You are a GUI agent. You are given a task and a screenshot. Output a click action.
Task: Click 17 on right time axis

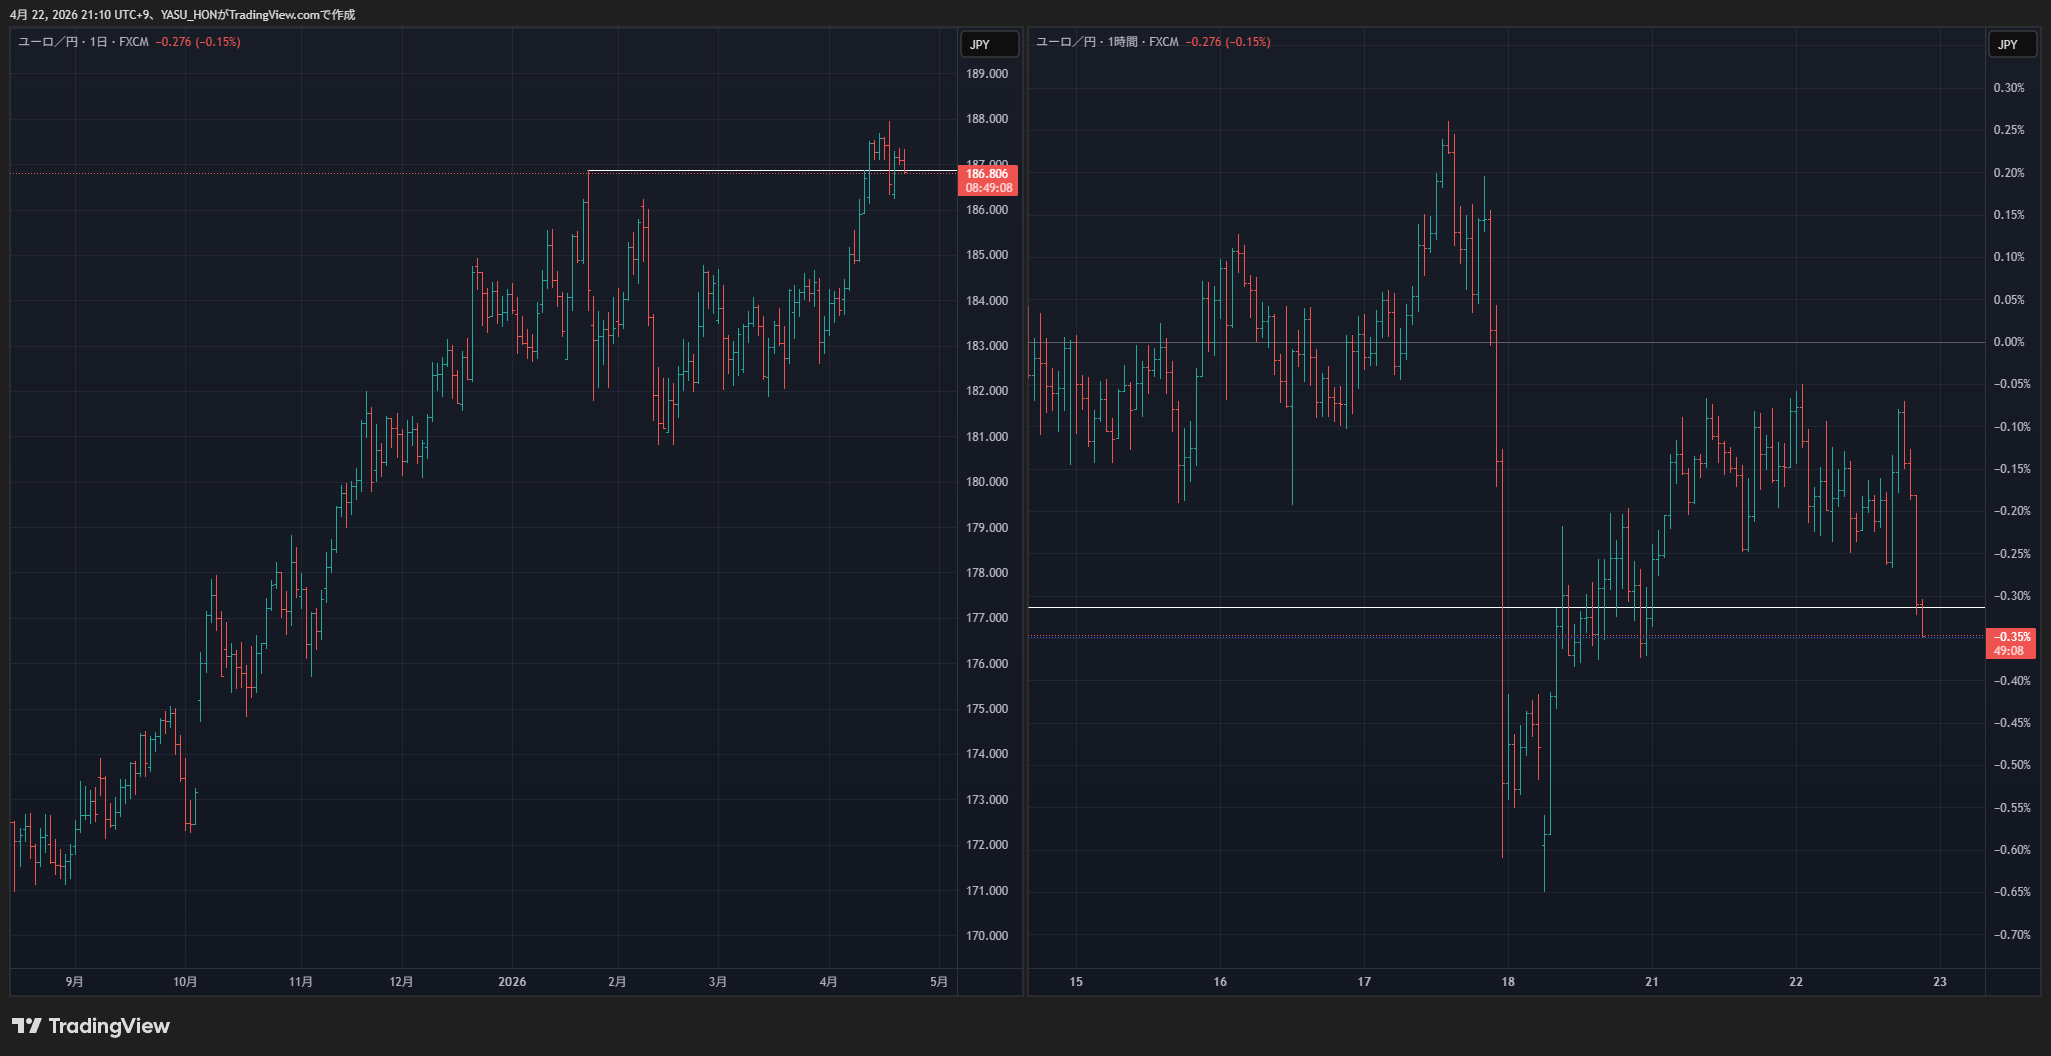pos(1364,982)
